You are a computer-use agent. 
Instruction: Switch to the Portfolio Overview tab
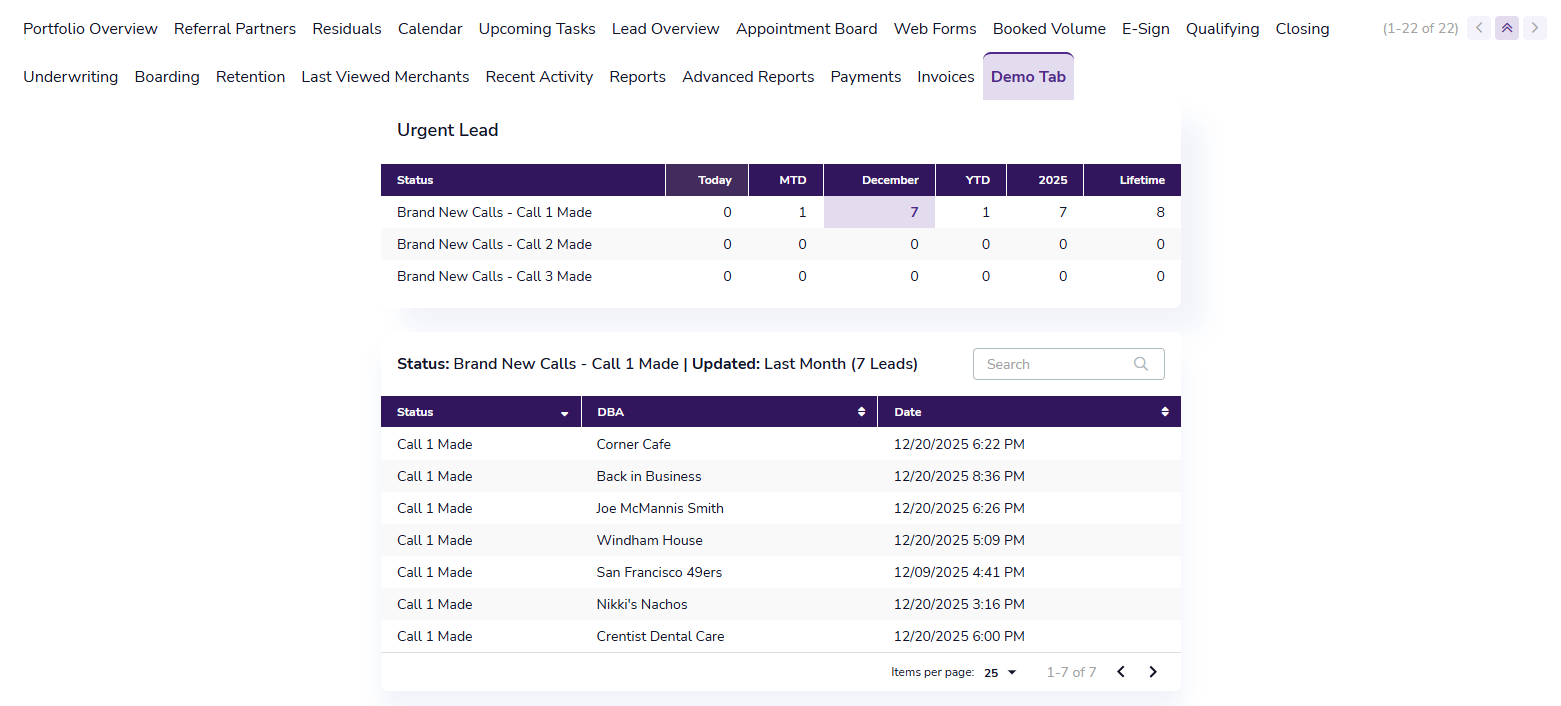point(90,29)
